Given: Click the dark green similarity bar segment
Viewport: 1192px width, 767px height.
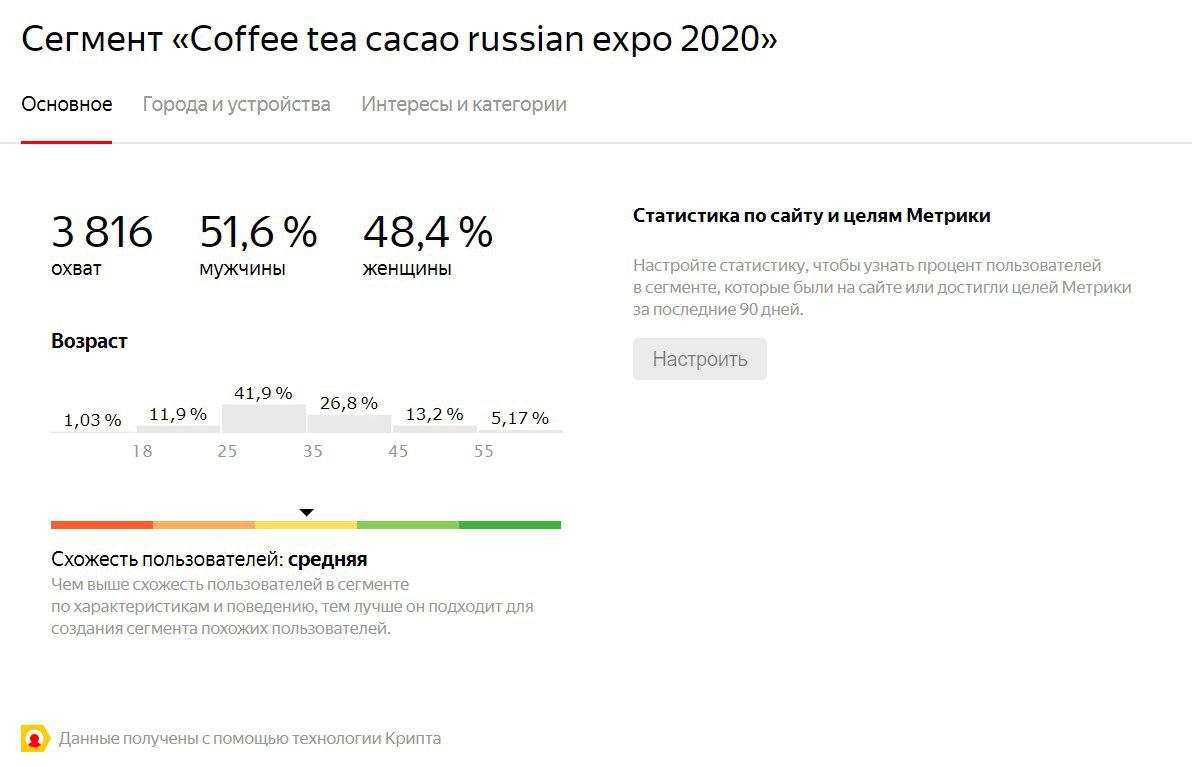Looking at the screenshot, I should (510, 525).
